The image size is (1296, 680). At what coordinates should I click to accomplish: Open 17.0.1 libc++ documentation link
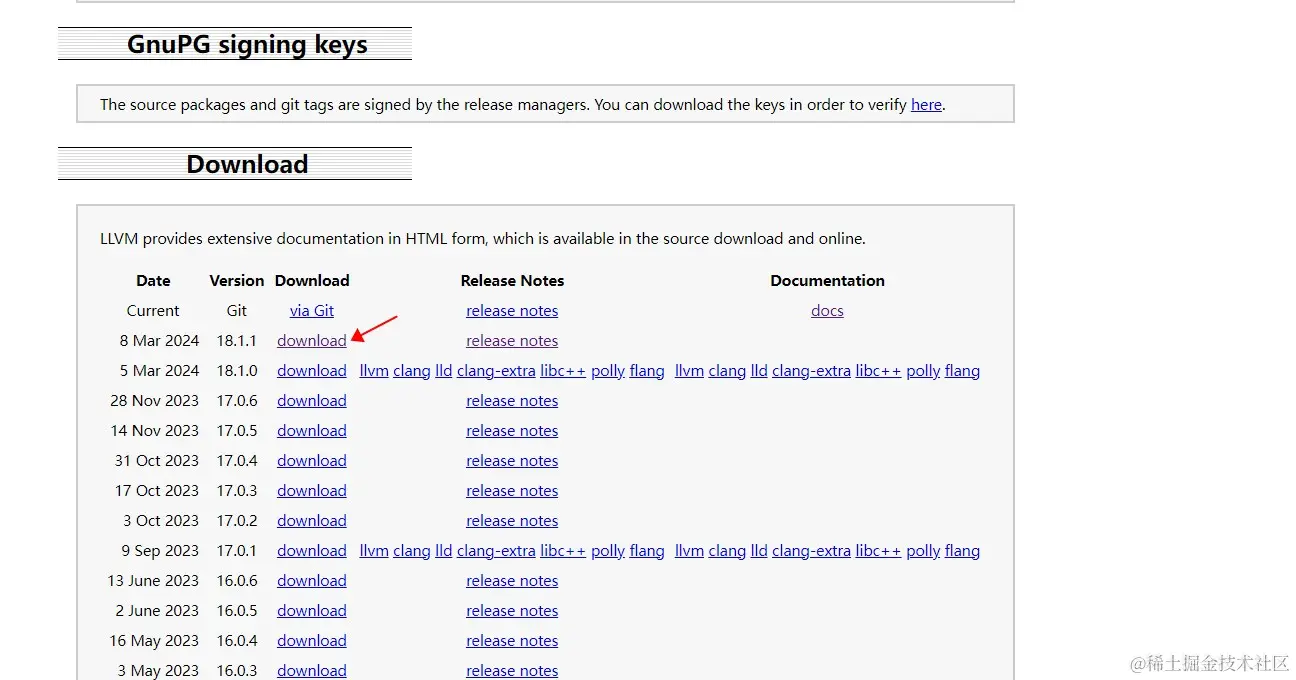point(878,551)
